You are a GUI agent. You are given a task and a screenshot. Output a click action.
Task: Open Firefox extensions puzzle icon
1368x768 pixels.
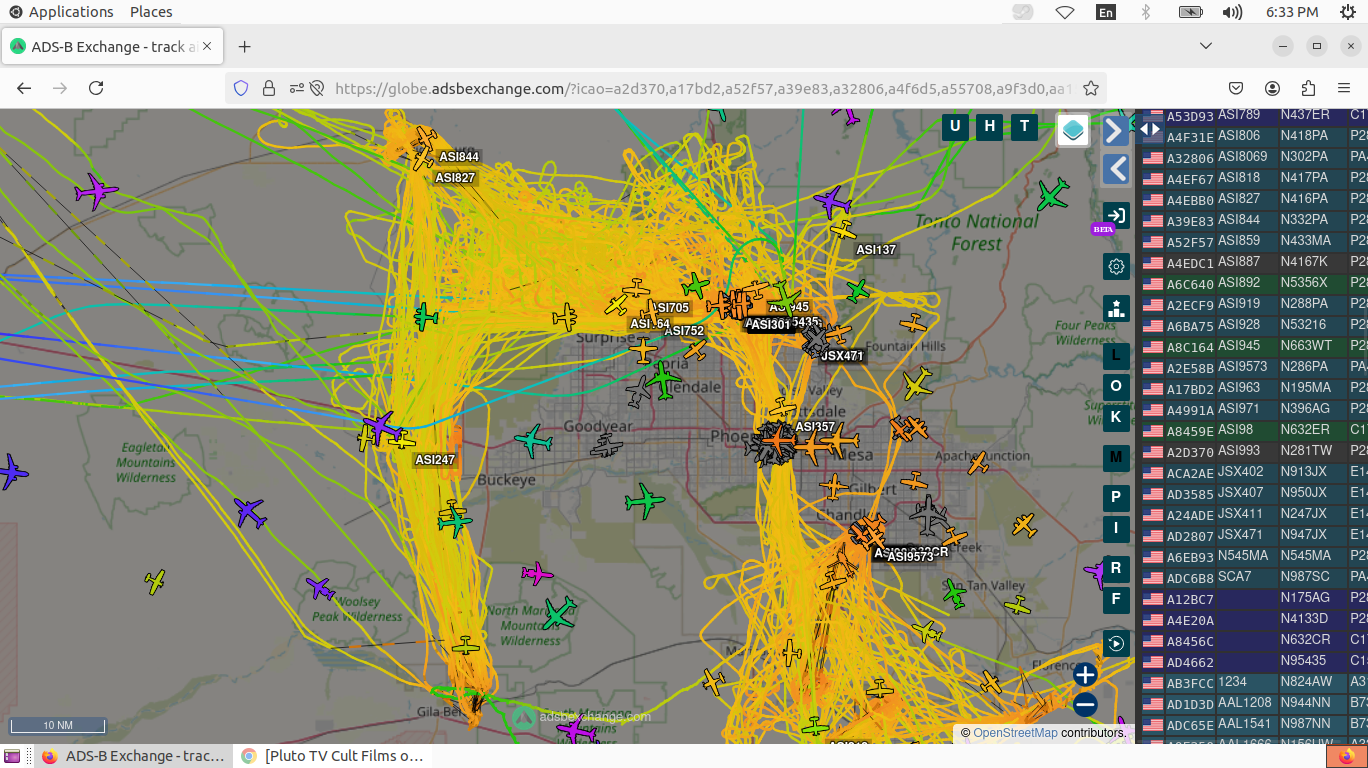1308,88
